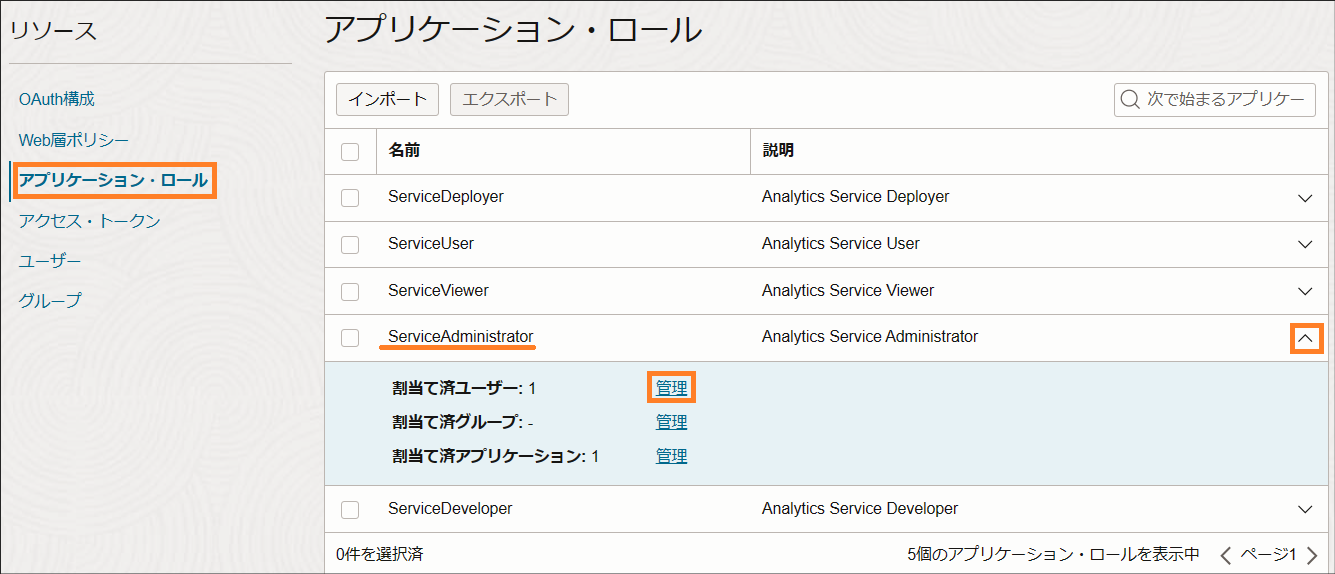1335x574 pixels.
Task: Expand the ServiceViewer row details
Action: pos(1305,292)
